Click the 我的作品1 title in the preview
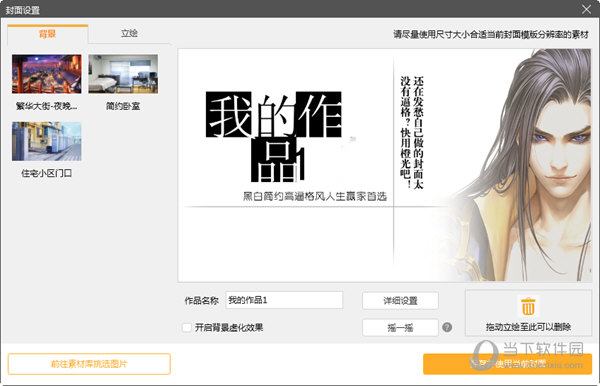 tap(274, 137)
